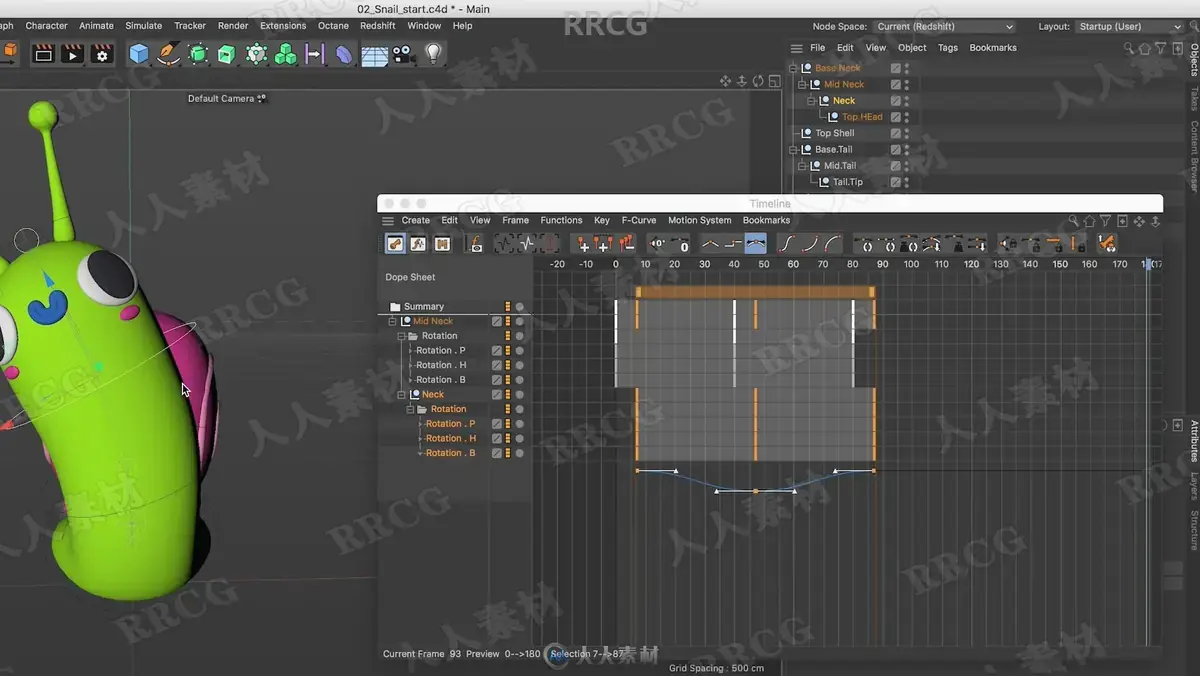Toggle Mid Neck layer checkbox in Objects
Image resolution: width=1200 pixels, height=676 pixels.
tap(896, 84)
